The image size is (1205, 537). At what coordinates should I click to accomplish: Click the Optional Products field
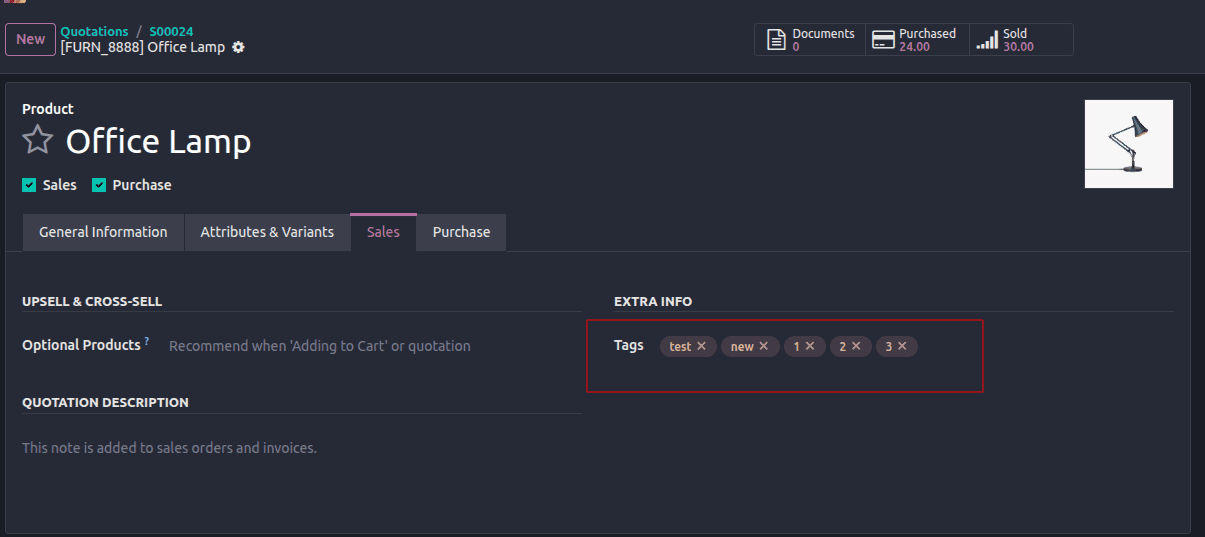pos(370,346)
